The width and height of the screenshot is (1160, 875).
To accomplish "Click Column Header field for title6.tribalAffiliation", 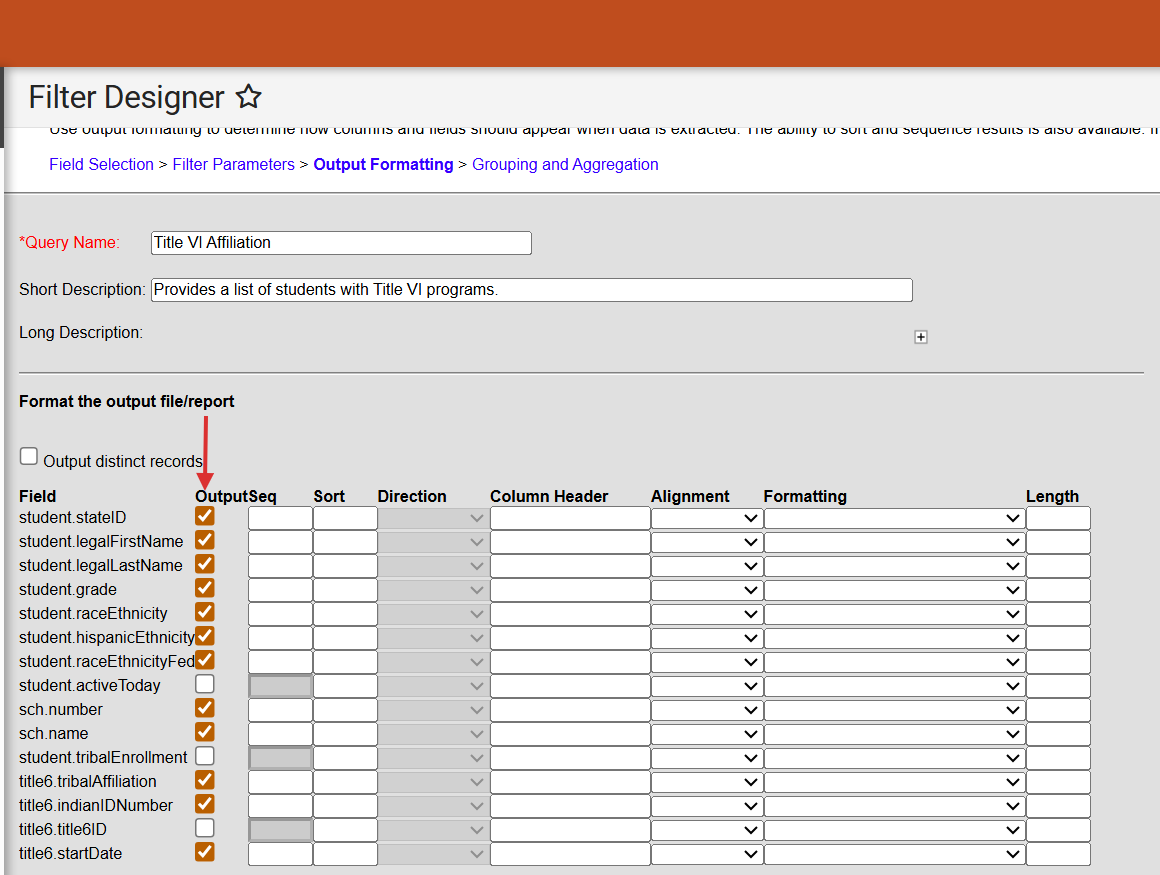I will (570, 783).
